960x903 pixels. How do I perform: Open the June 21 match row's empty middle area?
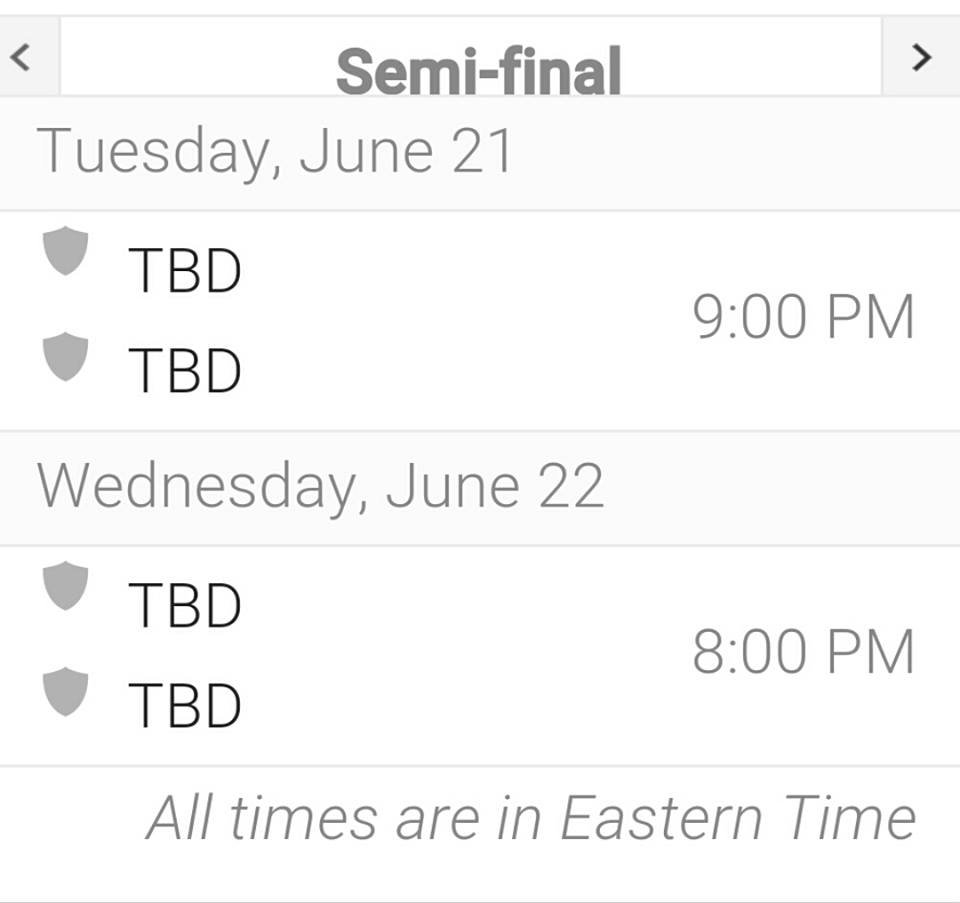[460, 320]
